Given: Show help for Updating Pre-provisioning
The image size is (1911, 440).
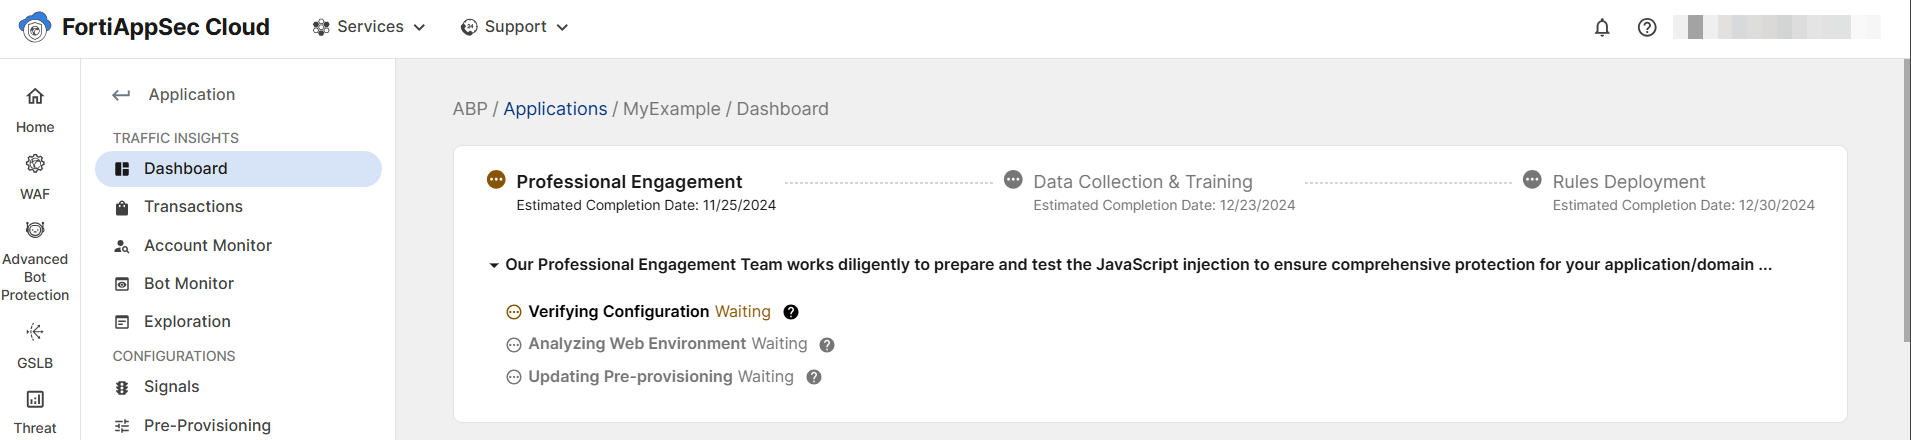Looking at the screenshot, I should [814, 377].
